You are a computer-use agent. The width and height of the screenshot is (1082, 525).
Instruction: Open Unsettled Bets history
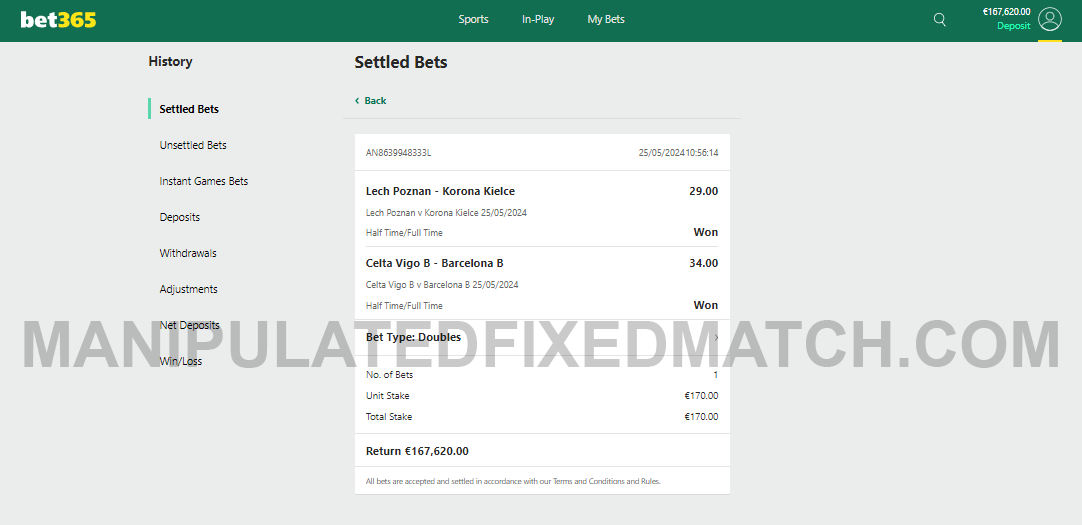pos(193,145)
